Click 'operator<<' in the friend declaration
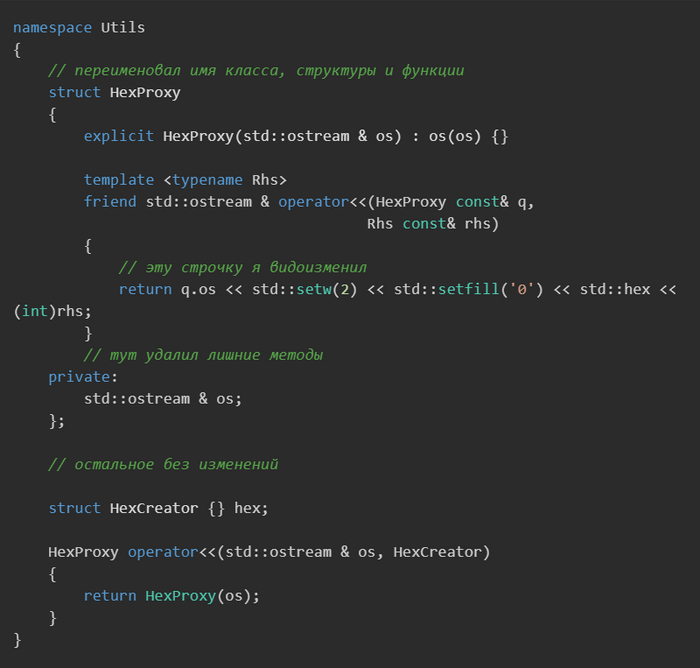The image size is (700, 668). click(x=322, y=202)
